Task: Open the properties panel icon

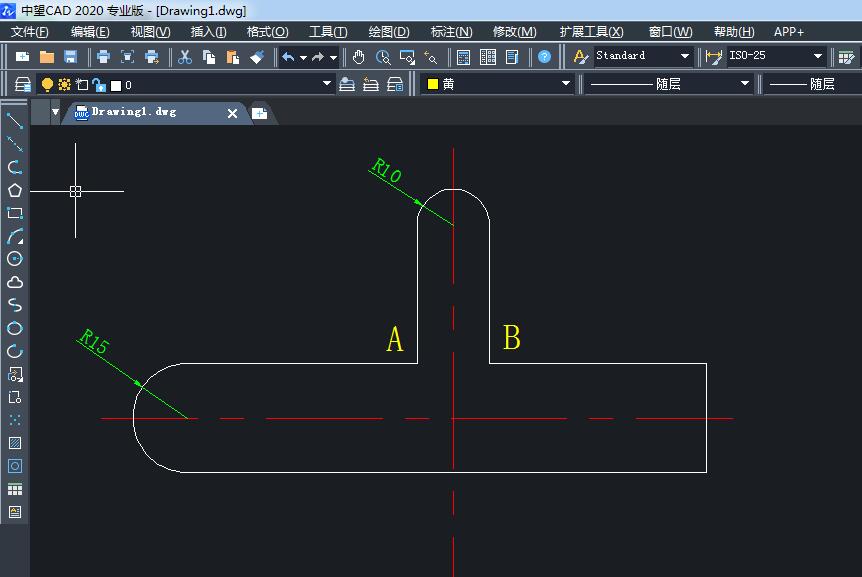Action: point(512,56)
